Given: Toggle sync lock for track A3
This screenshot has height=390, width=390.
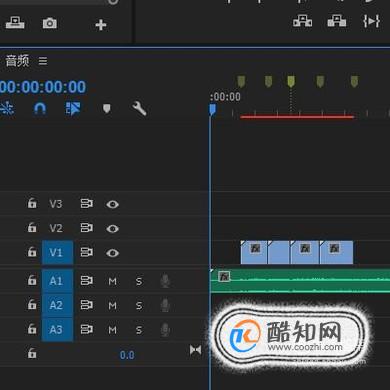Looking at the screenshot, I should [x=87, y=329].
